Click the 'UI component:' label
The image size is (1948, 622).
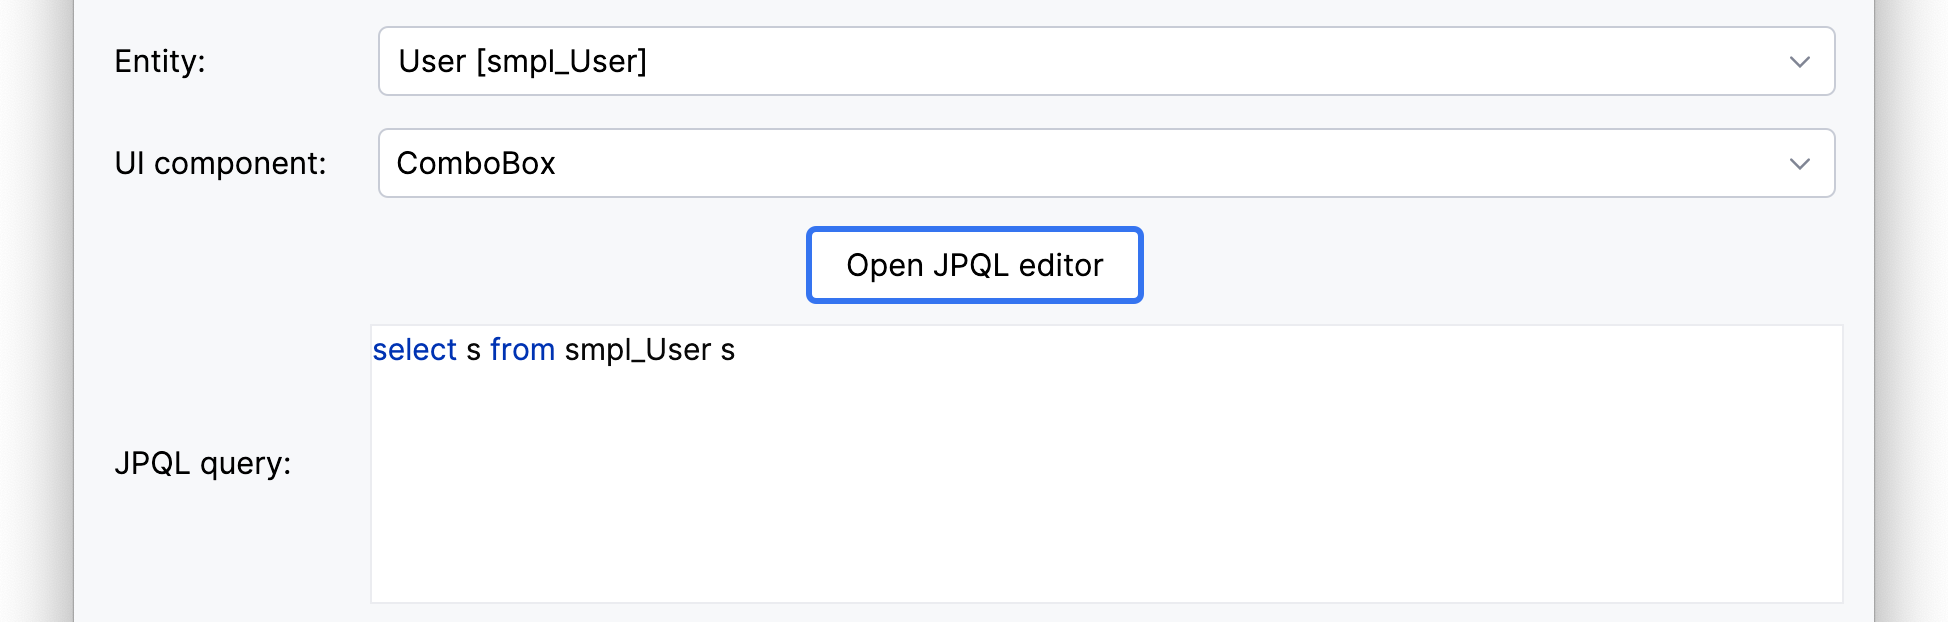coord(220,164)
